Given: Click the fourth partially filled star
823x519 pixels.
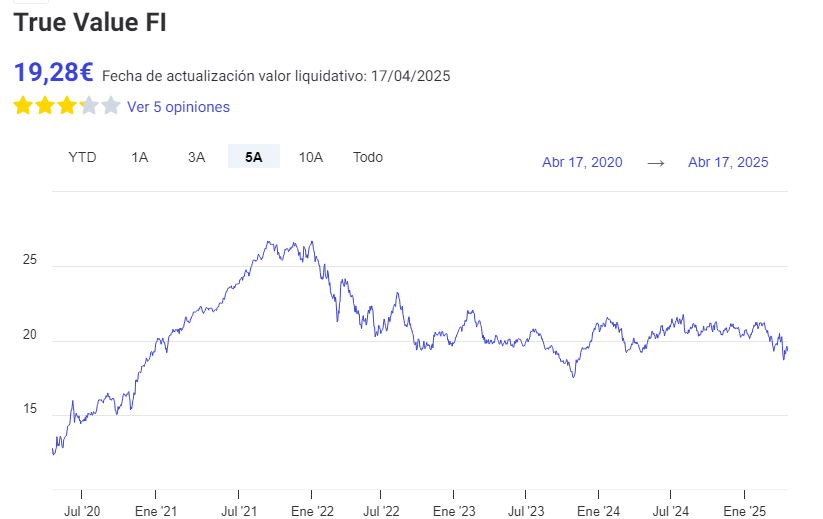Looking at the screenshot, I should [x=89, y=106].
